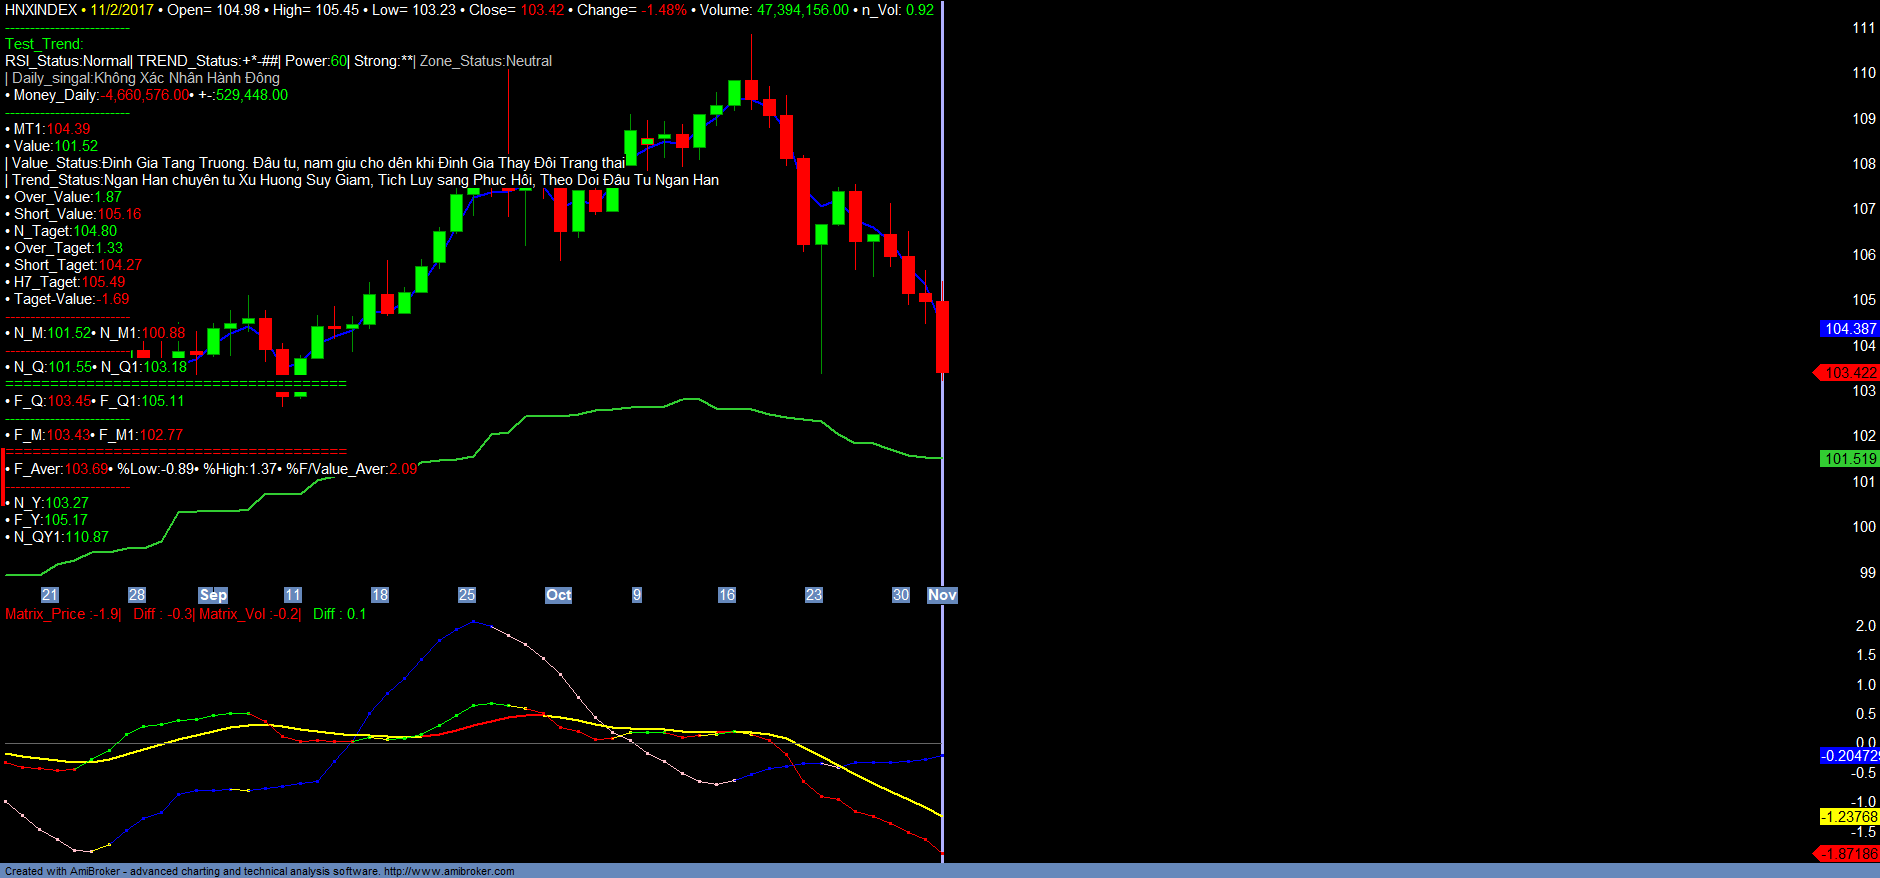
Task: Click the Sep label on date axis
Action: (x=213, y=595)
